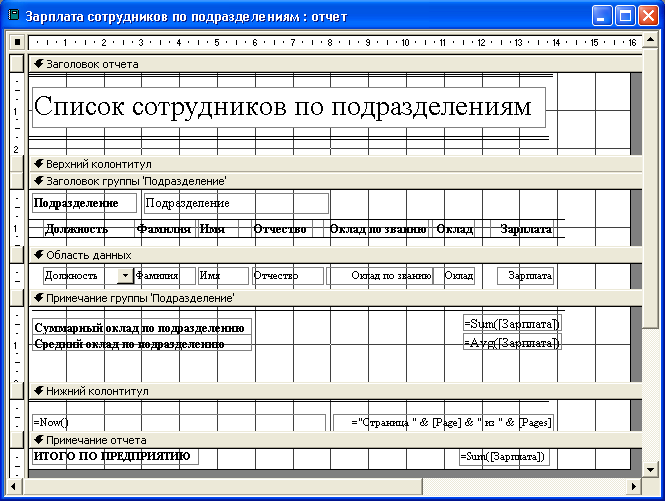Open the Должность combo box dropdown arrow

point(125,276)
